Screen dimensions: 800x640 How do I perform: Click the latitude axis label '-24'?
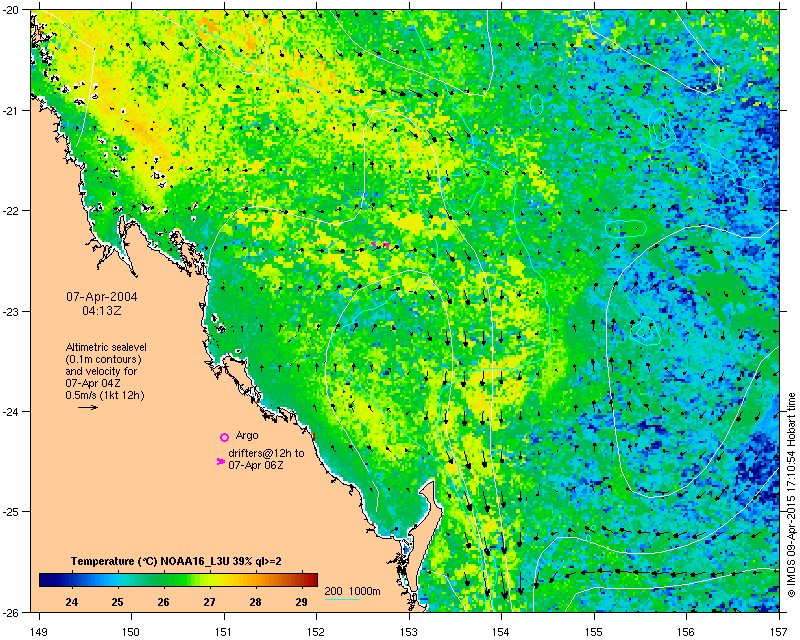(12, 411)
